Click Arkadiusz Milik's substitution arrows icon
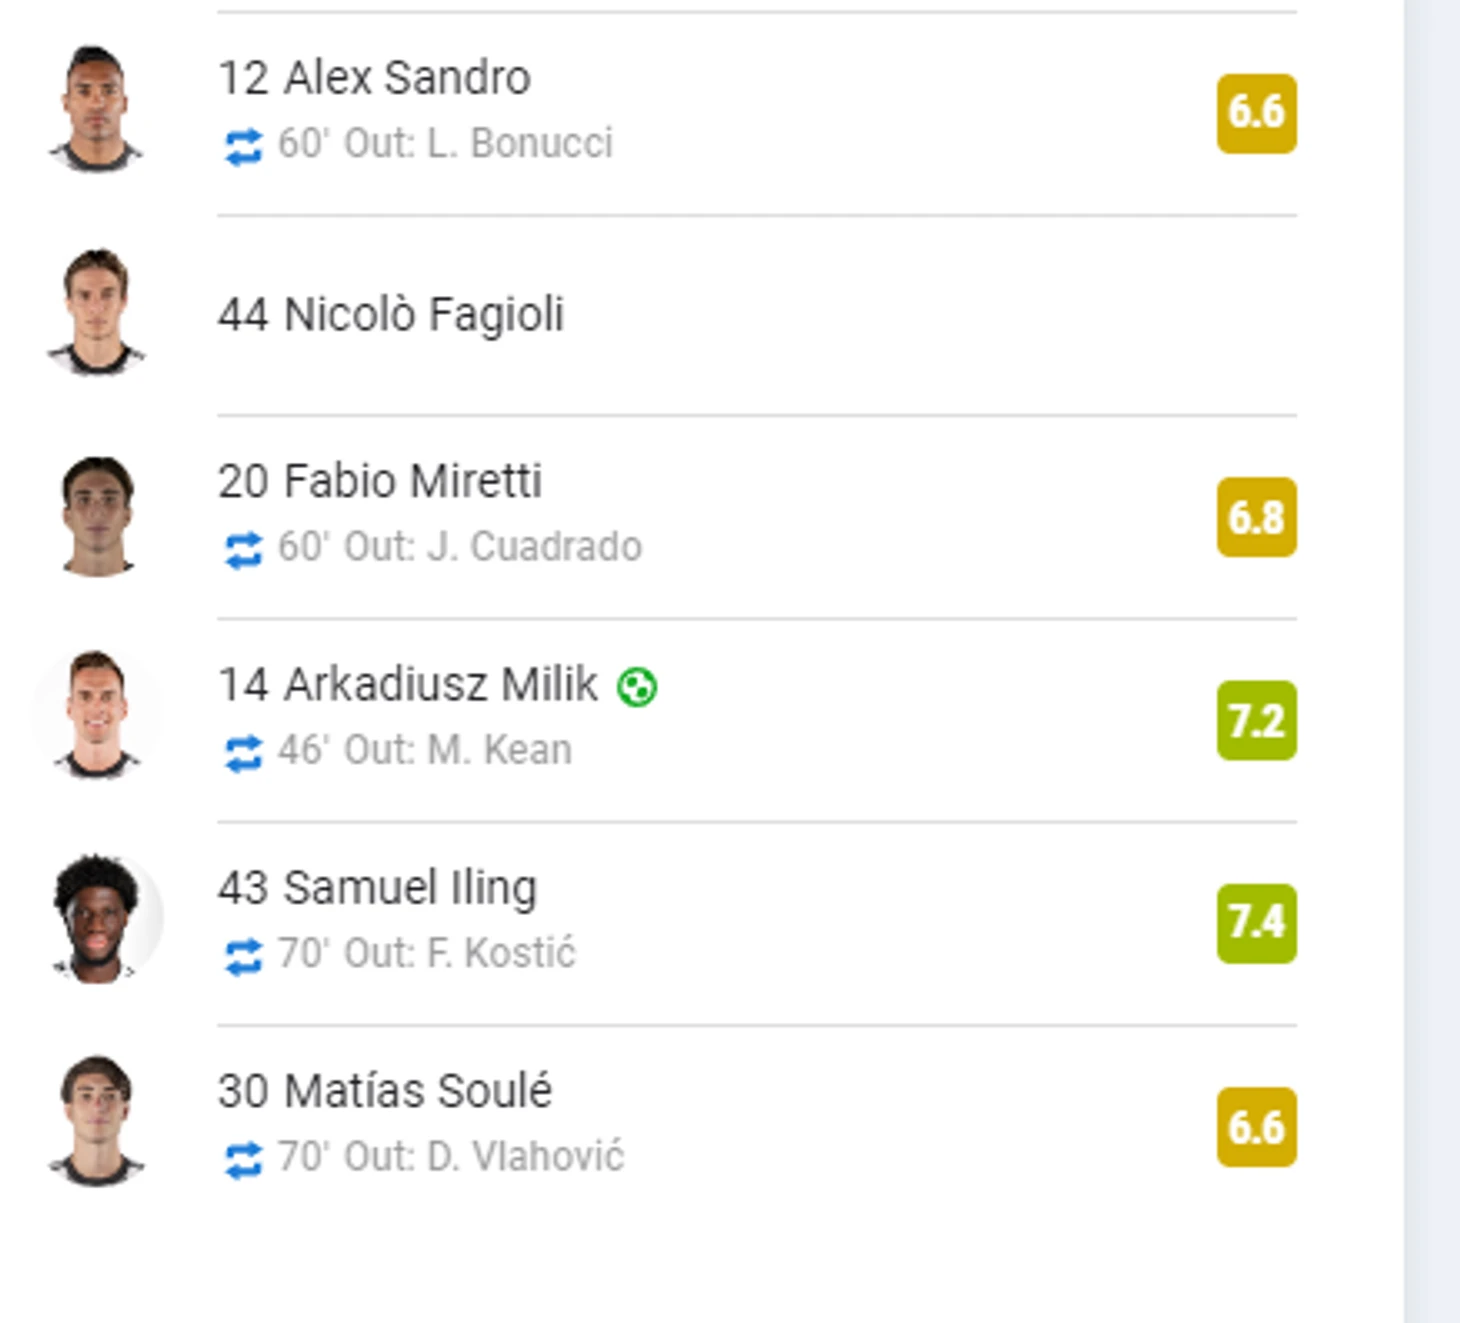The image size is (1460, 1323). click(x=243, y=753)
